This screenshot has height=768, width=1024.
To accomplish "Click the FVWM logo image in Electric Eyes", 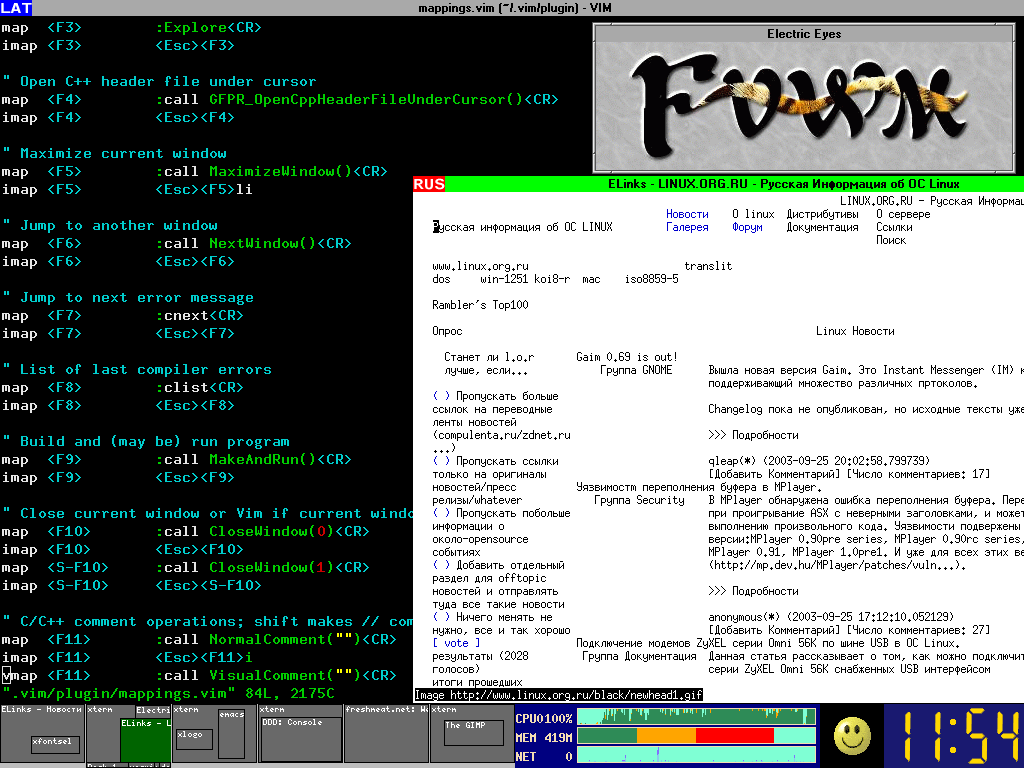I will pyautogui.click(x=803, y=106).
